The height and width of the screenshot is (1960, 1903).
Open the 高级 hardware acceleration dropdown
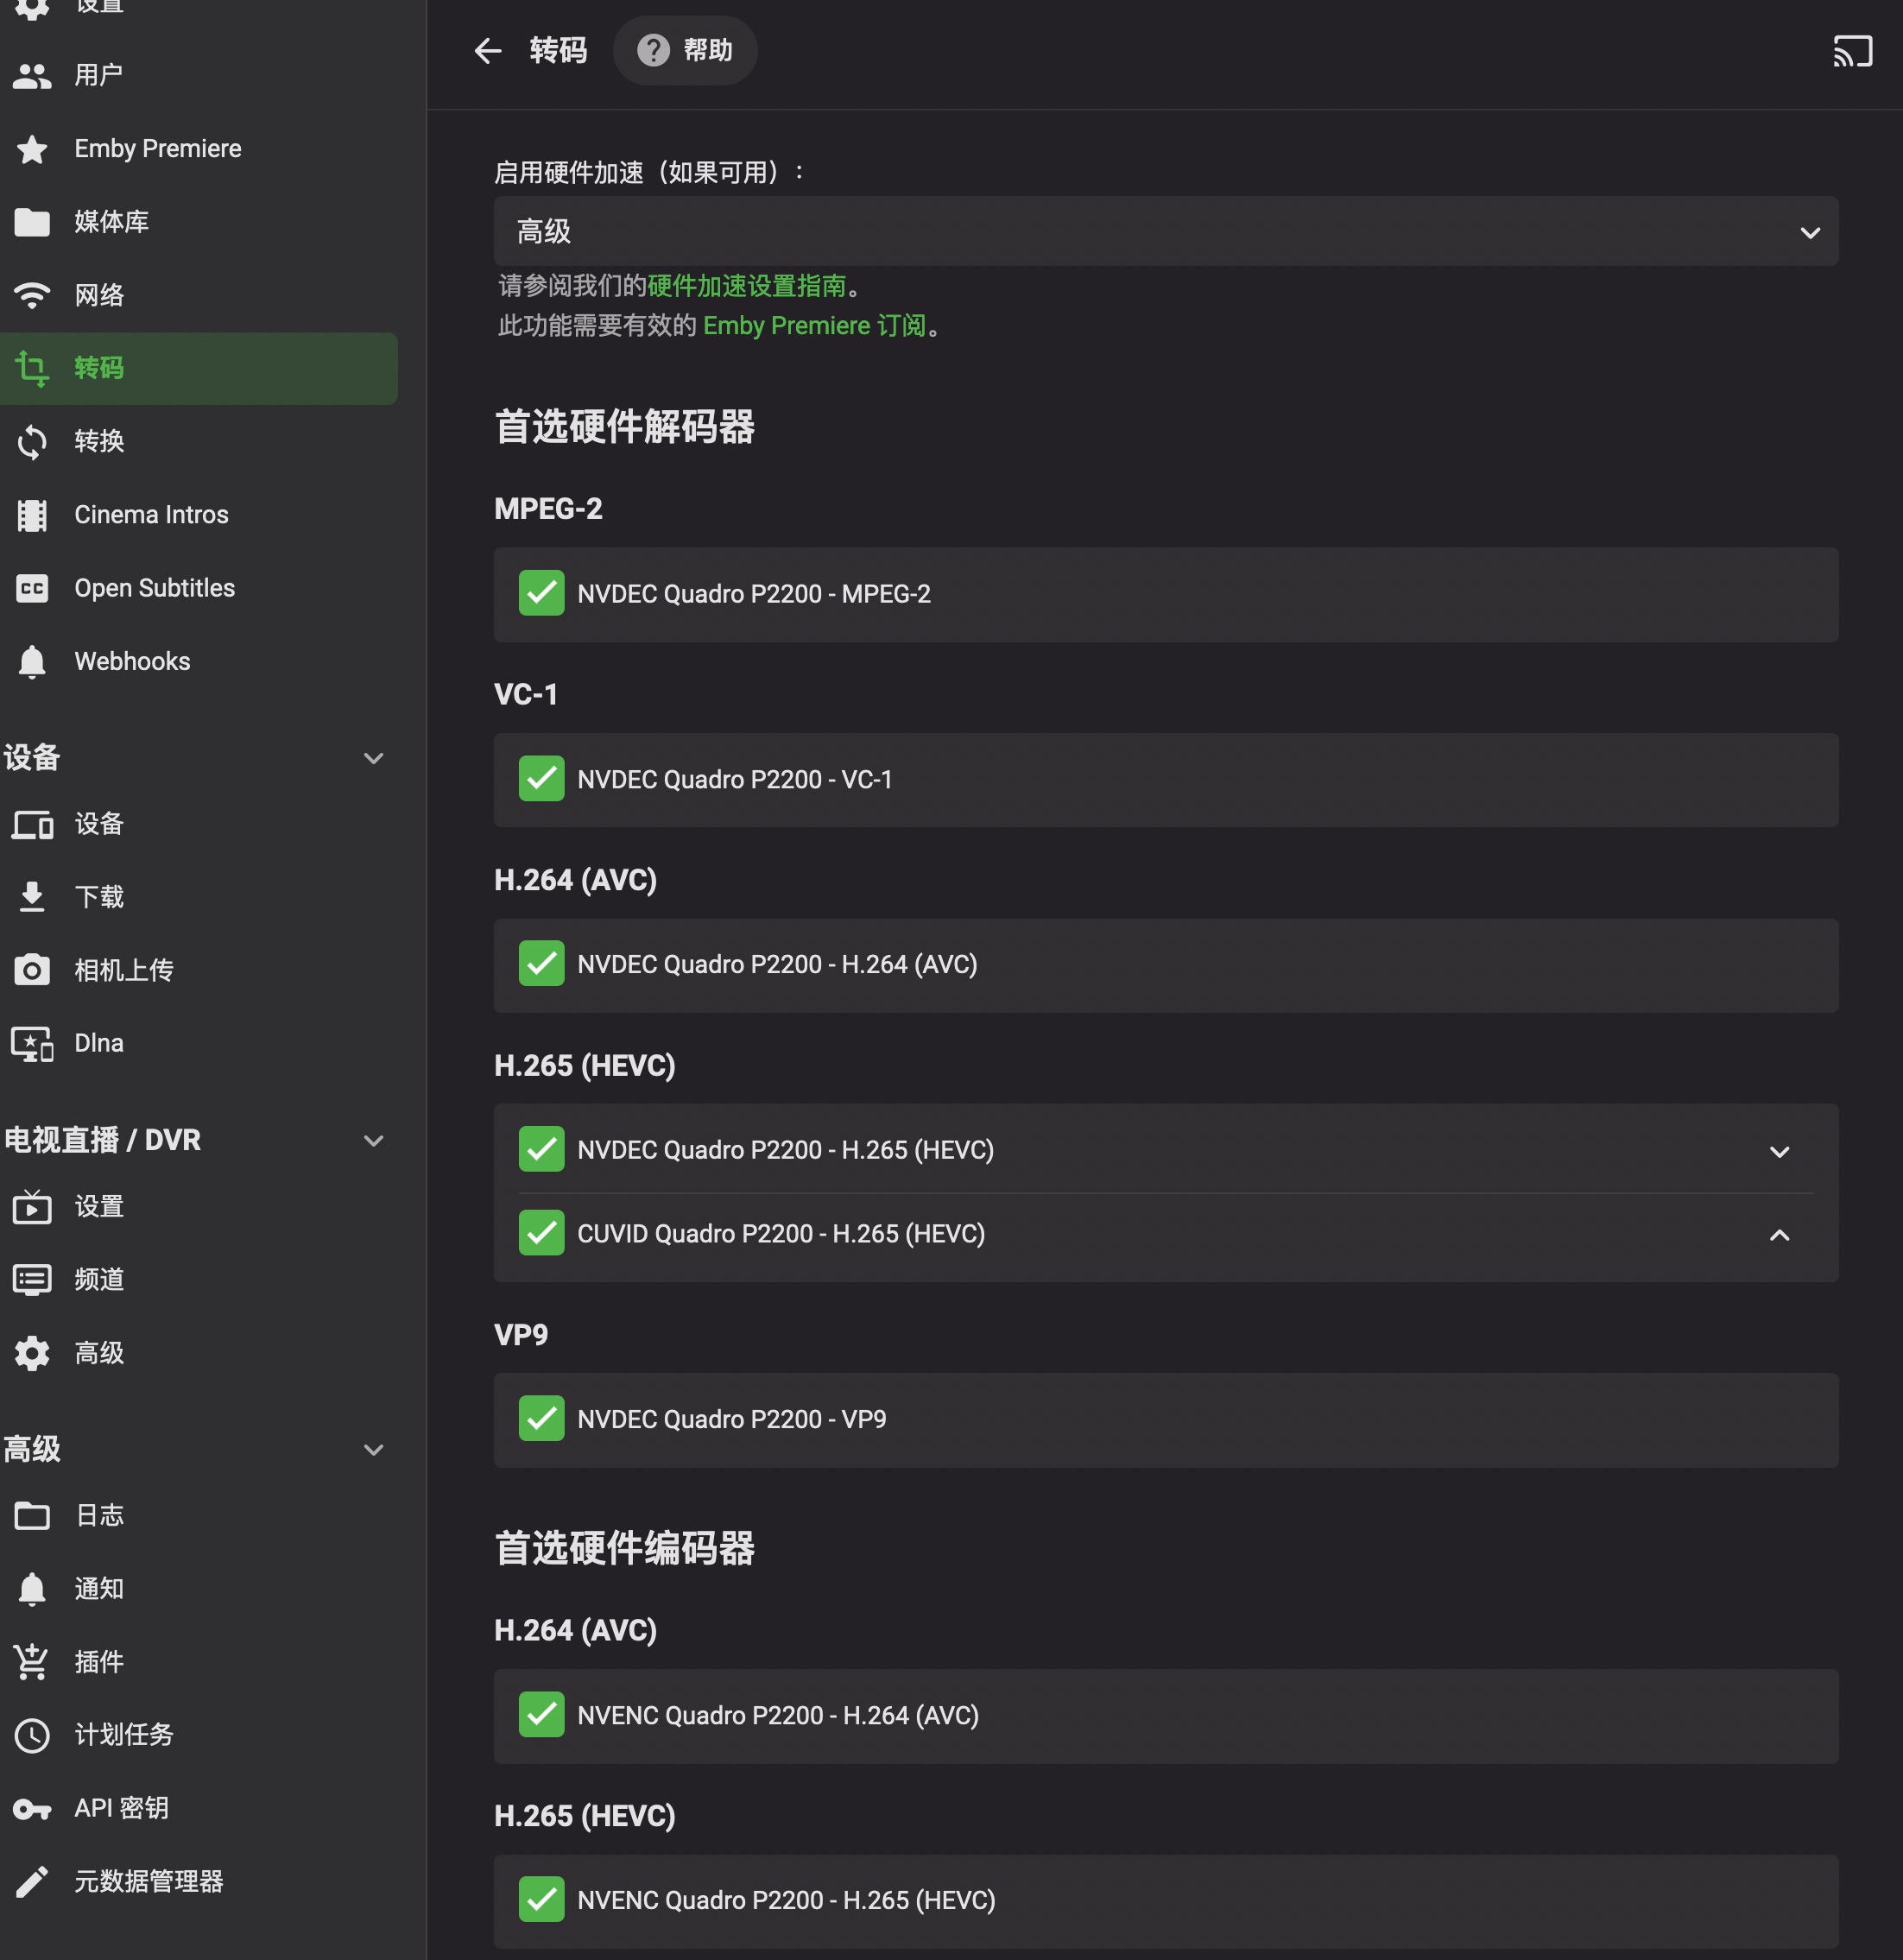(1165, 231)
